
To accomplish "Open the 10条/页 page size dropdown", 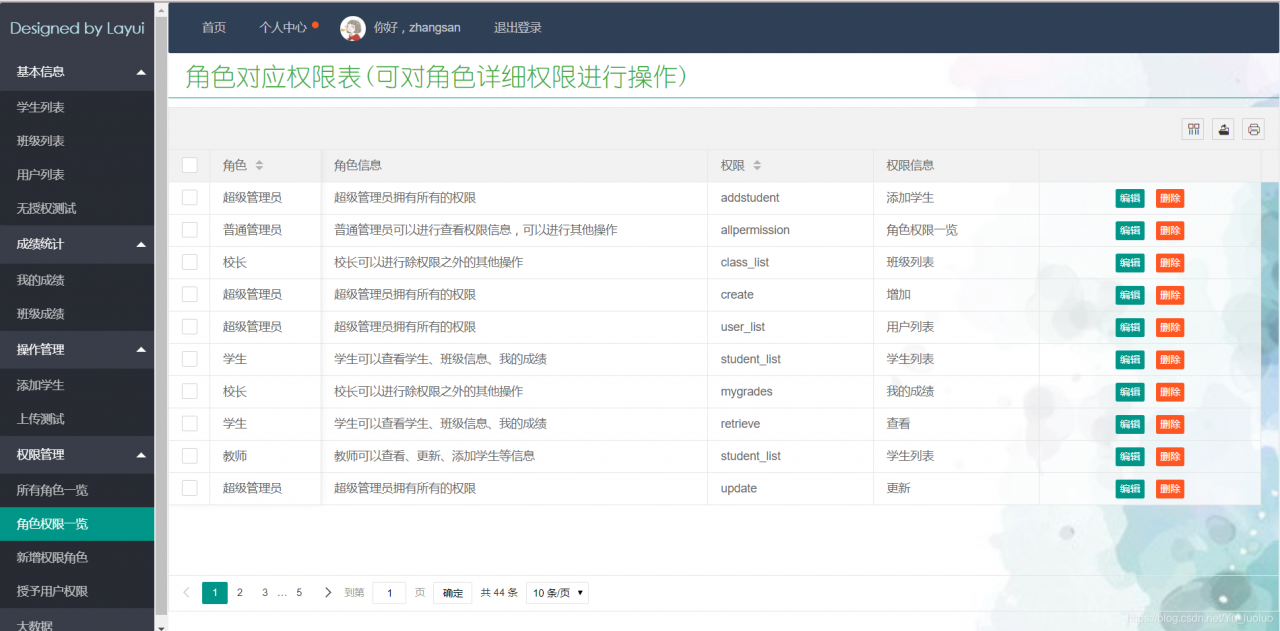I will tap(556, 592).
